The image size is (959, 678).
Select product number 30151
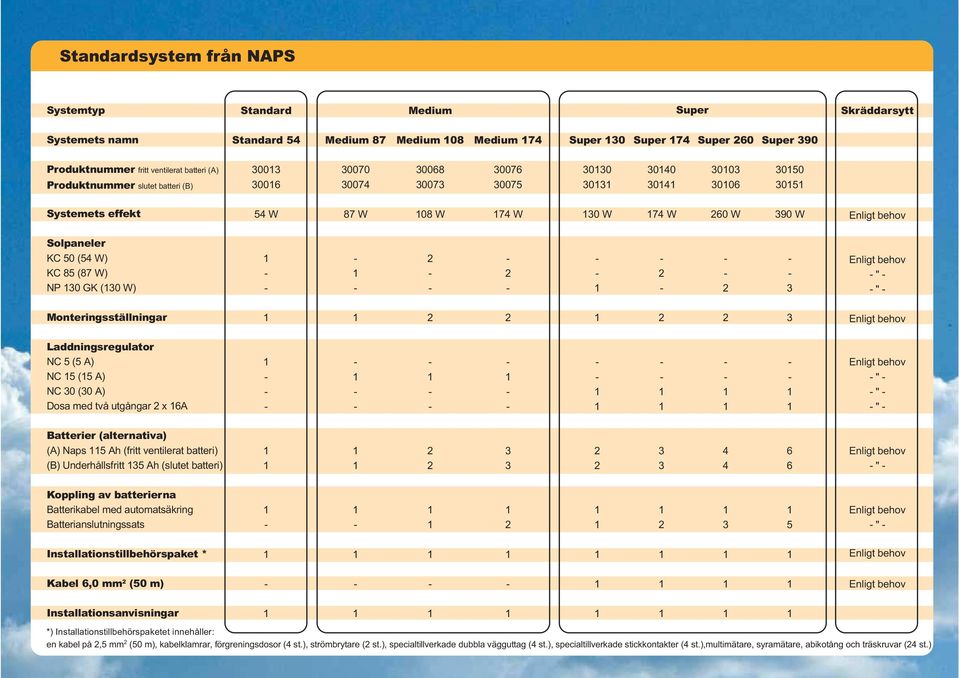[790, 185]
